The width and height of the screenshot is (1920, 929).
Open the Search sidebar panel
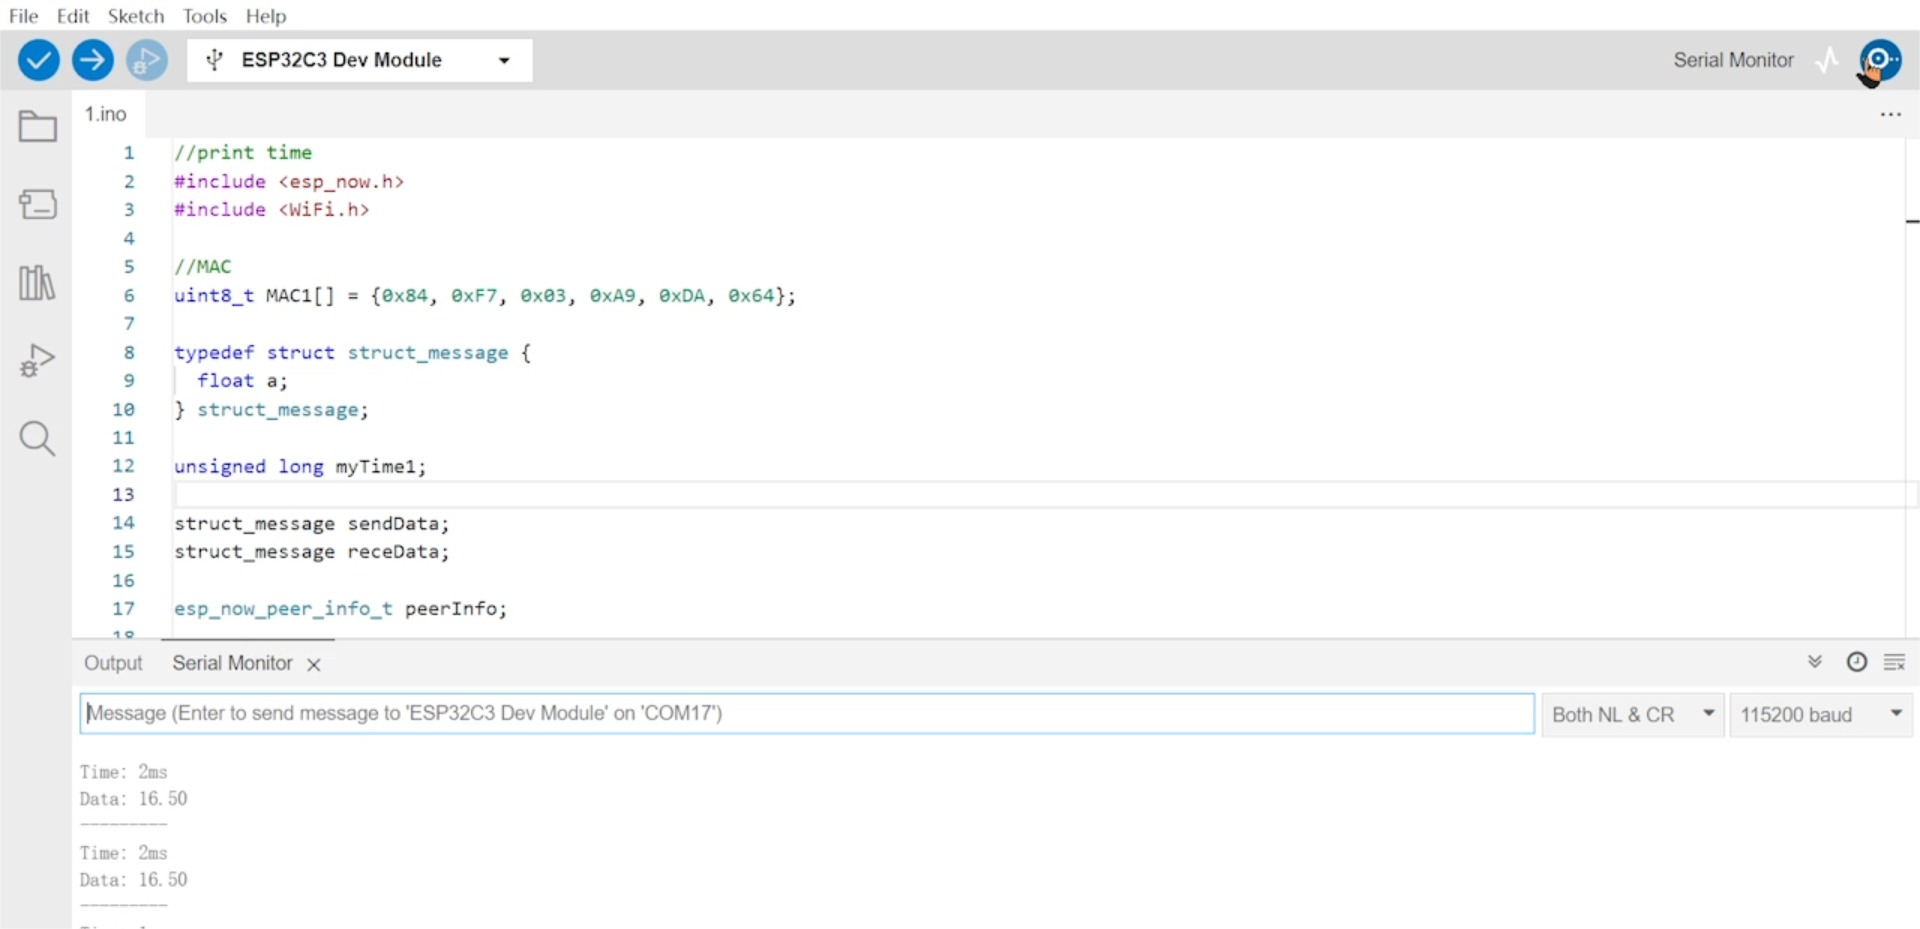pyautogui.click(x=38, y=439)
